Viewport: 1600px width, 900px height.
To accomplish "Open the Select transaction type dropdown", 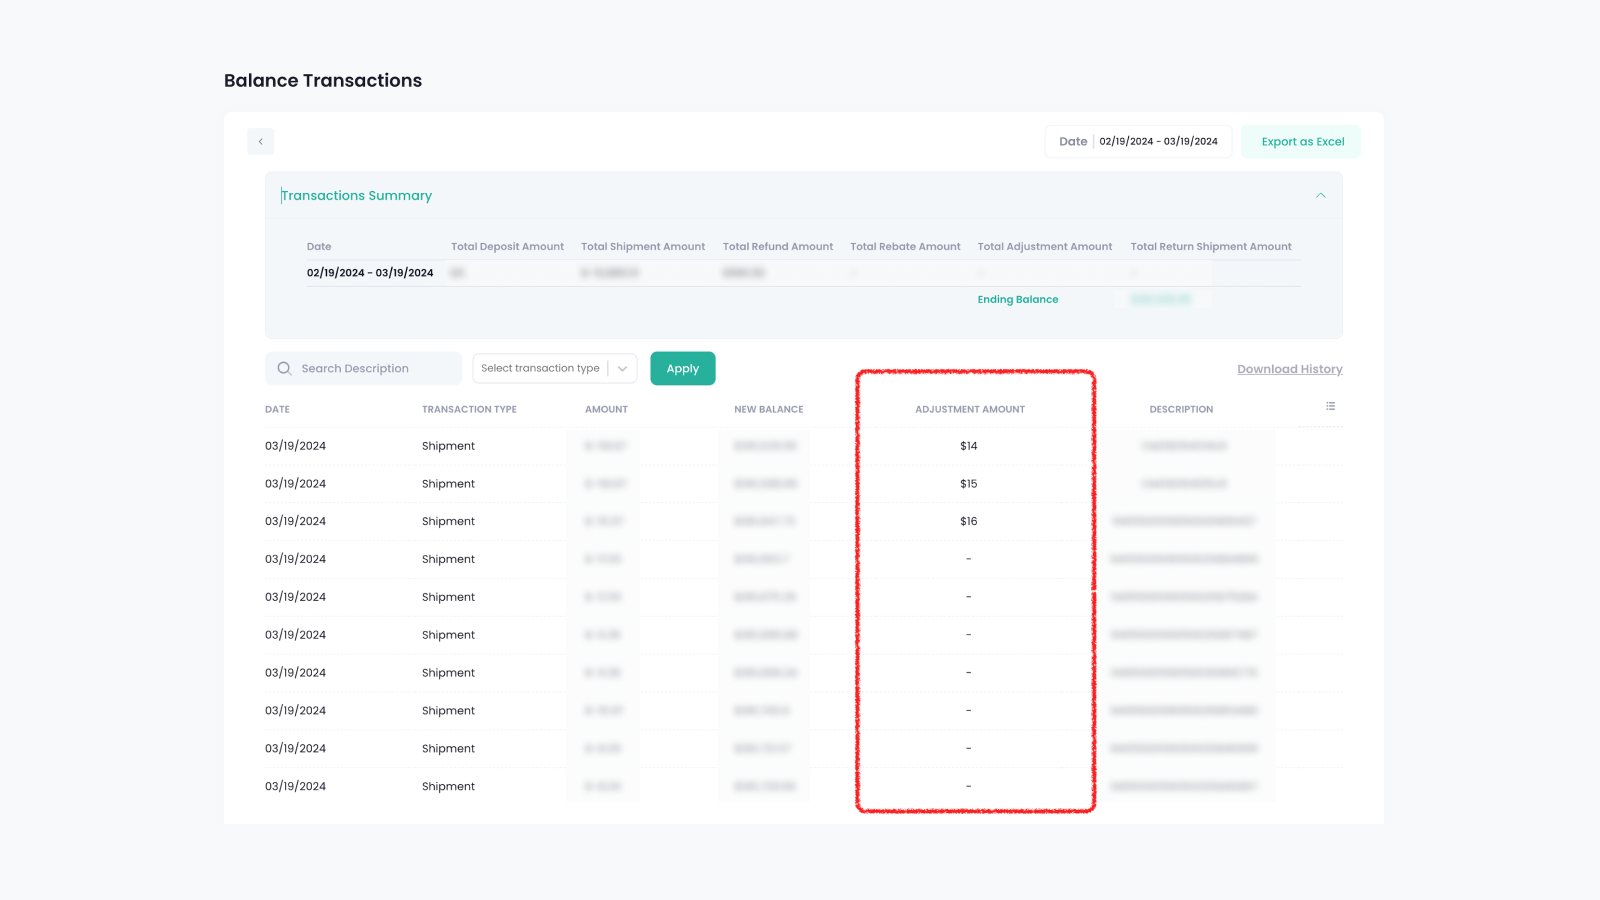I will click(545, 368).
